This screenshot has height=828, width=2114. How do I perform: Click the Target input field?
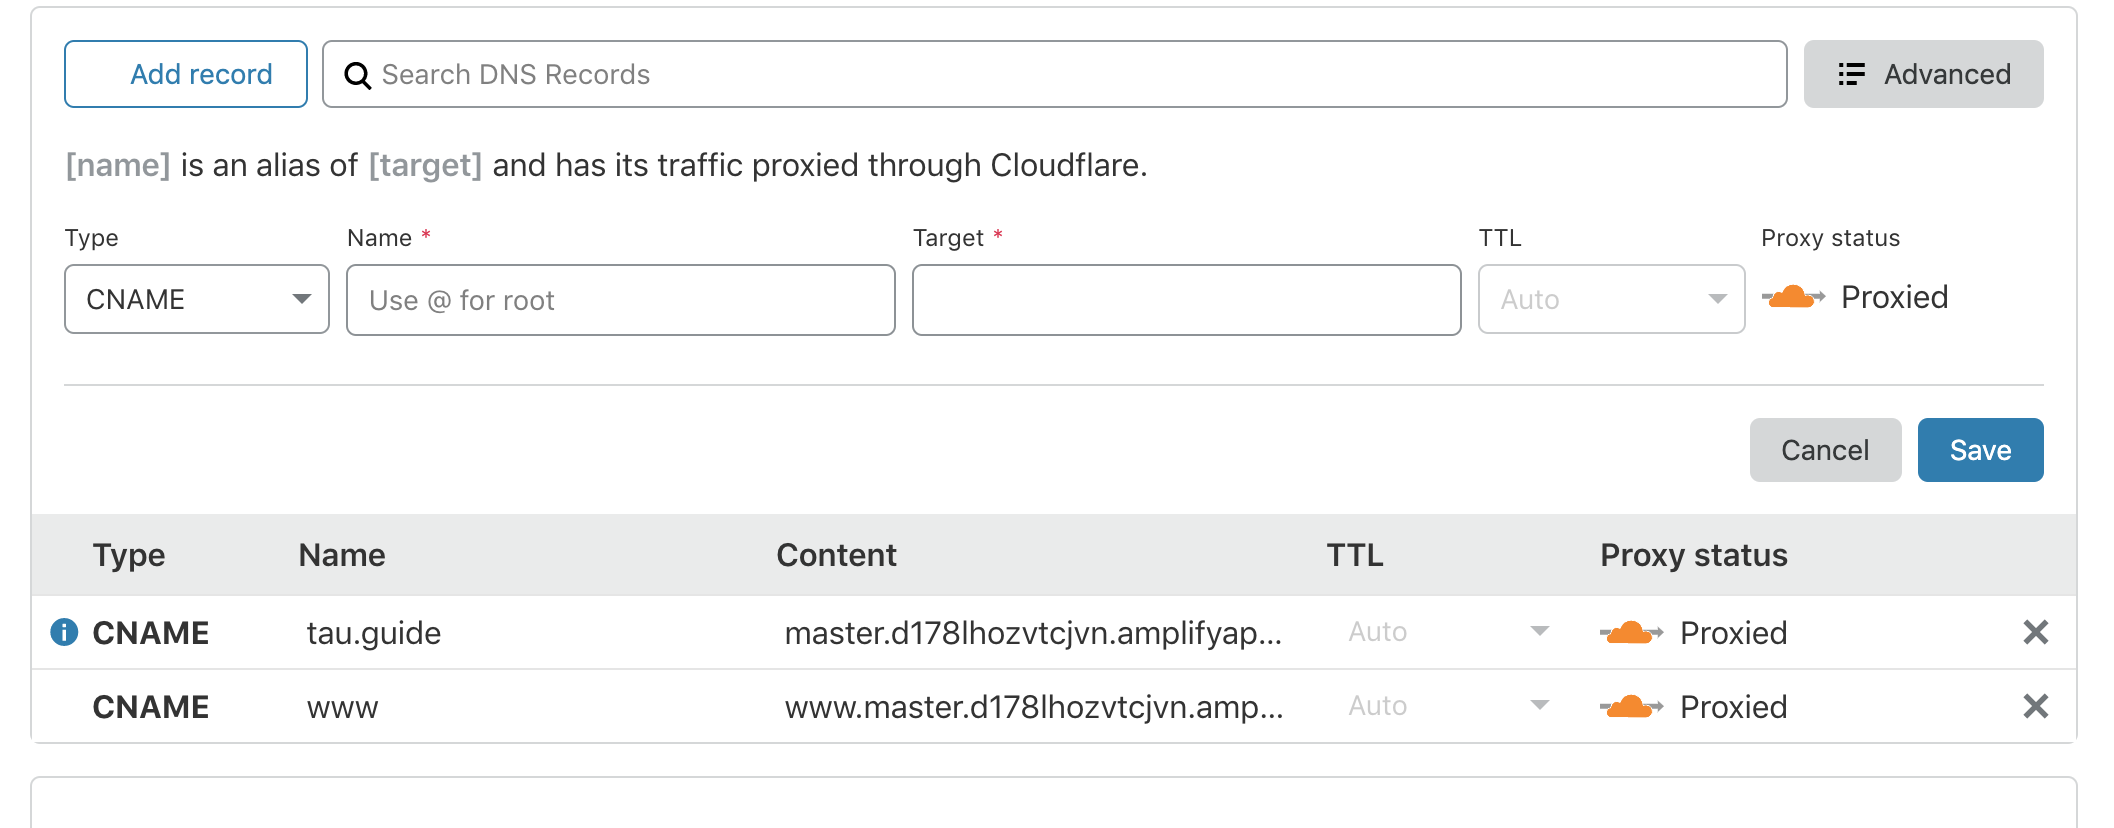1187,300
